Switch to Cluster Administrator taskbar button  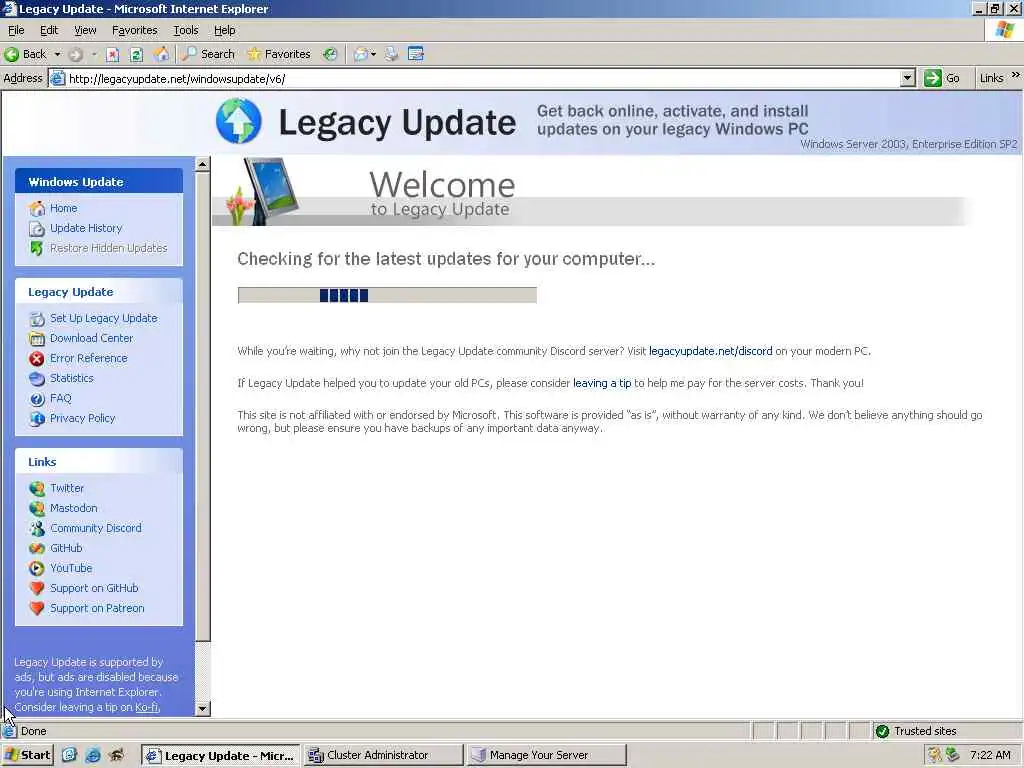click(x=383, y=755)
